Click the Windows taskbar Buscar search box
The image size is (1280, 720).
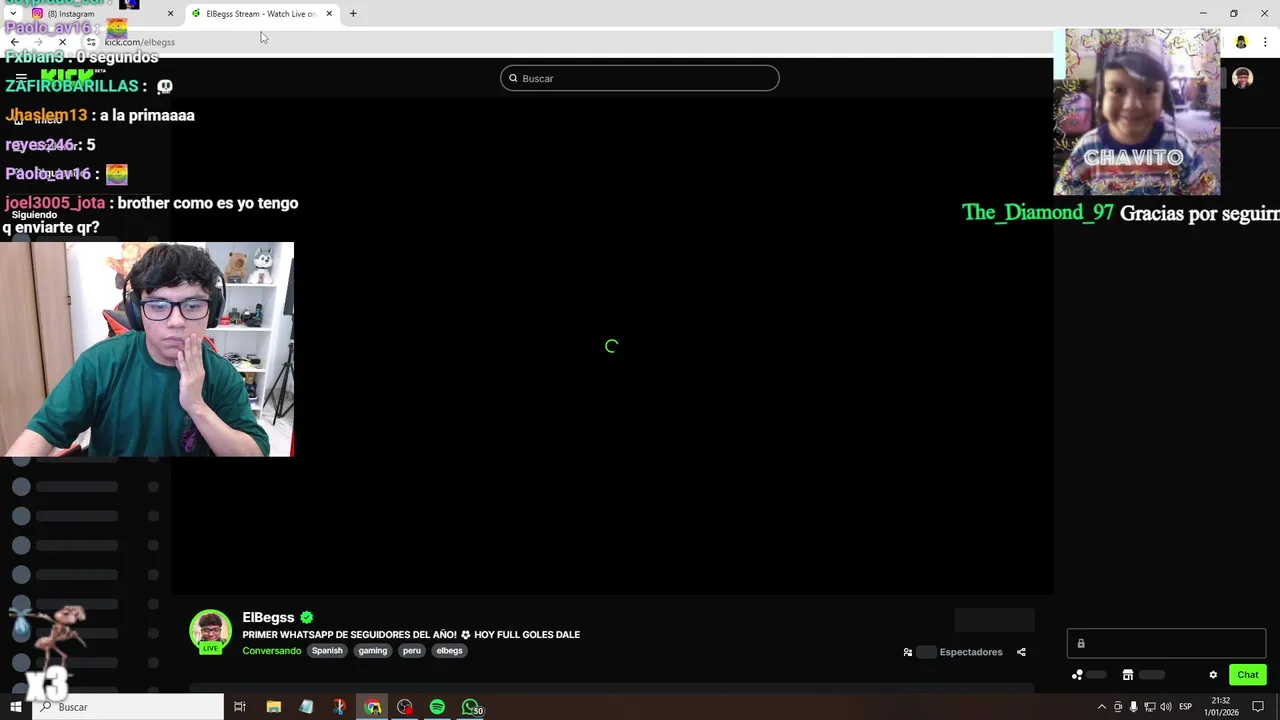coord(128,707)
